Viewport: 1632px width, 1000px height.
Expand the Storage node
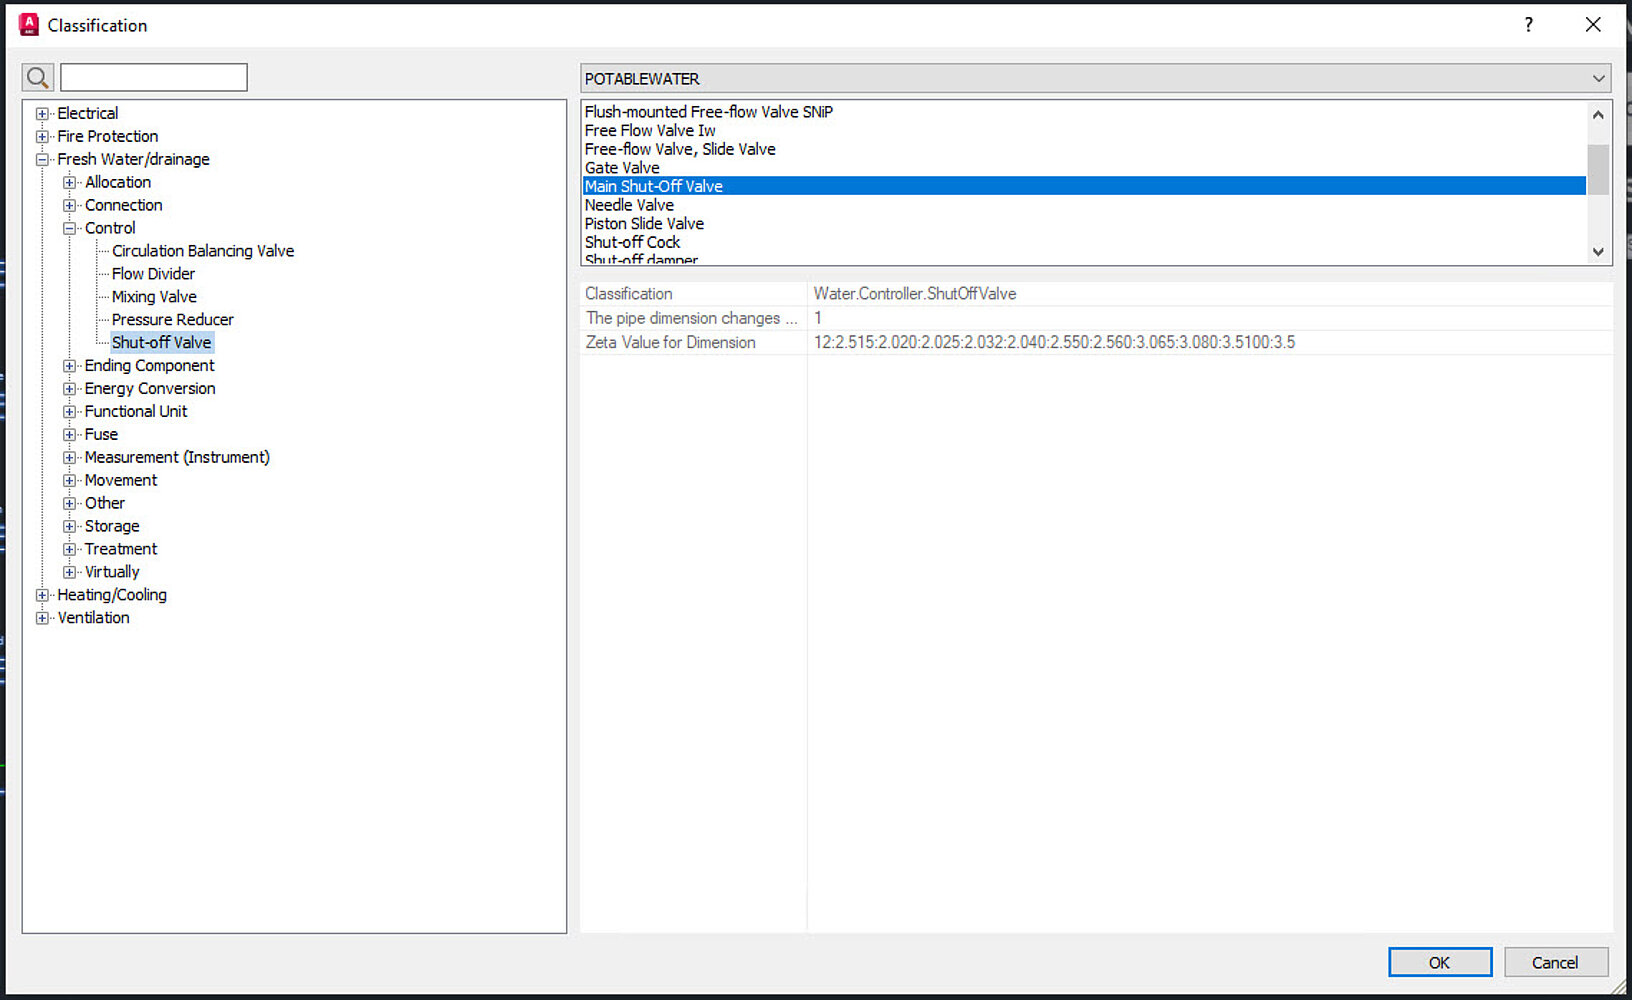69,527
